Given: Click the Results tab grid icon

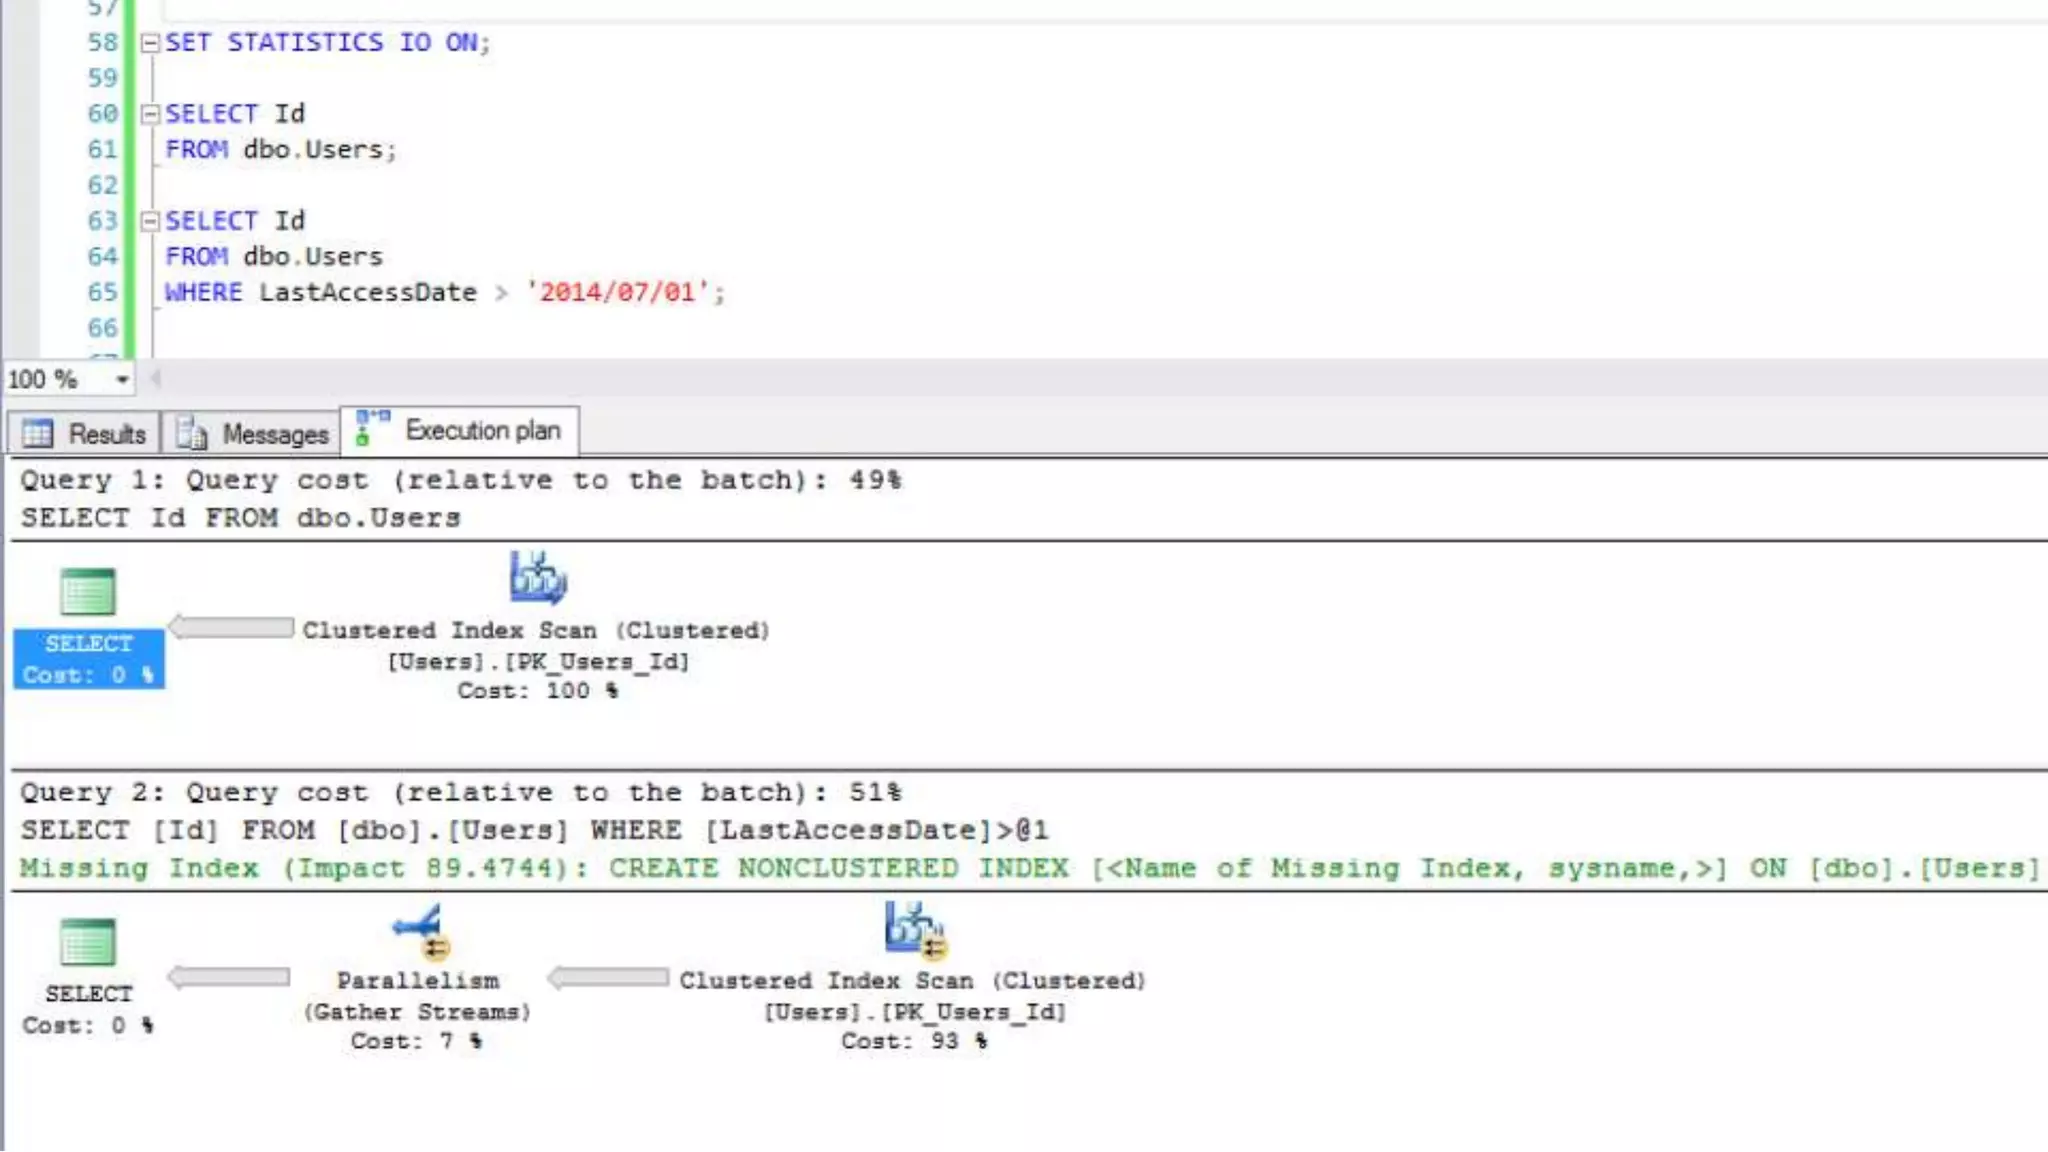Looking at the screenshot, I should (38, 434).
